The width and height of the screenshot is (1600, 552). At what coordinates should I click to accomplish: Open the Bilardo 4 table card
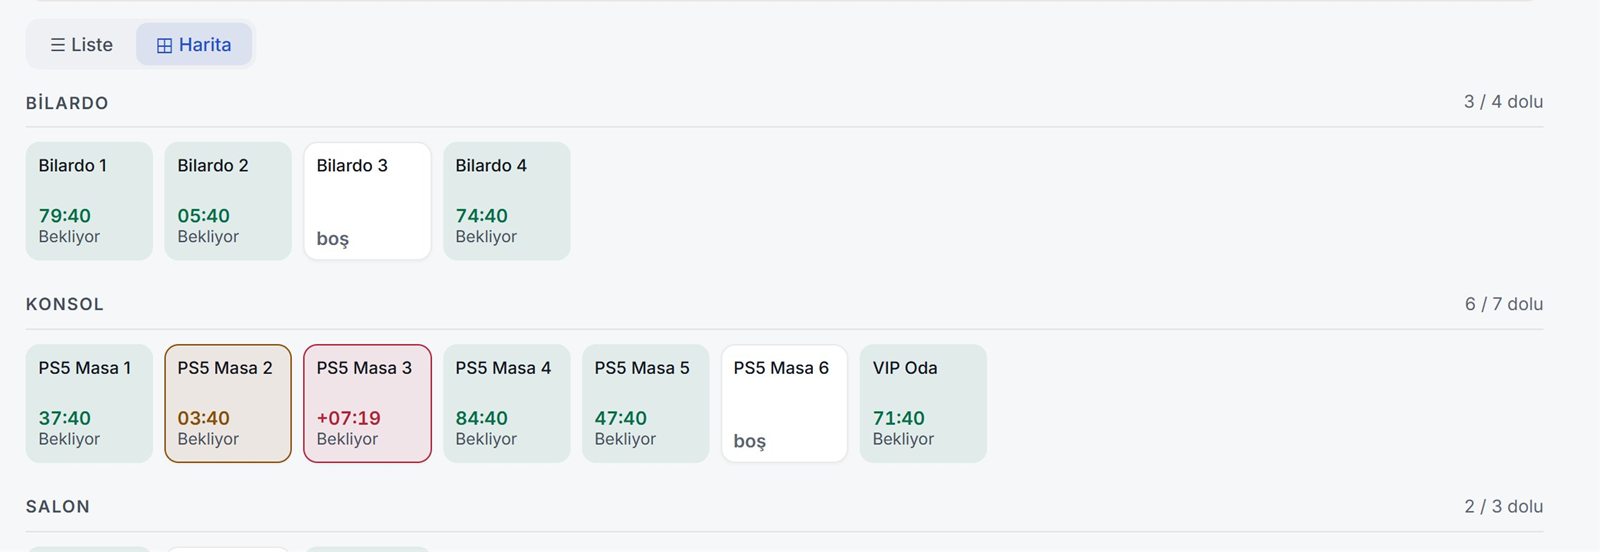pyautogui.click(x=507, y=201)
